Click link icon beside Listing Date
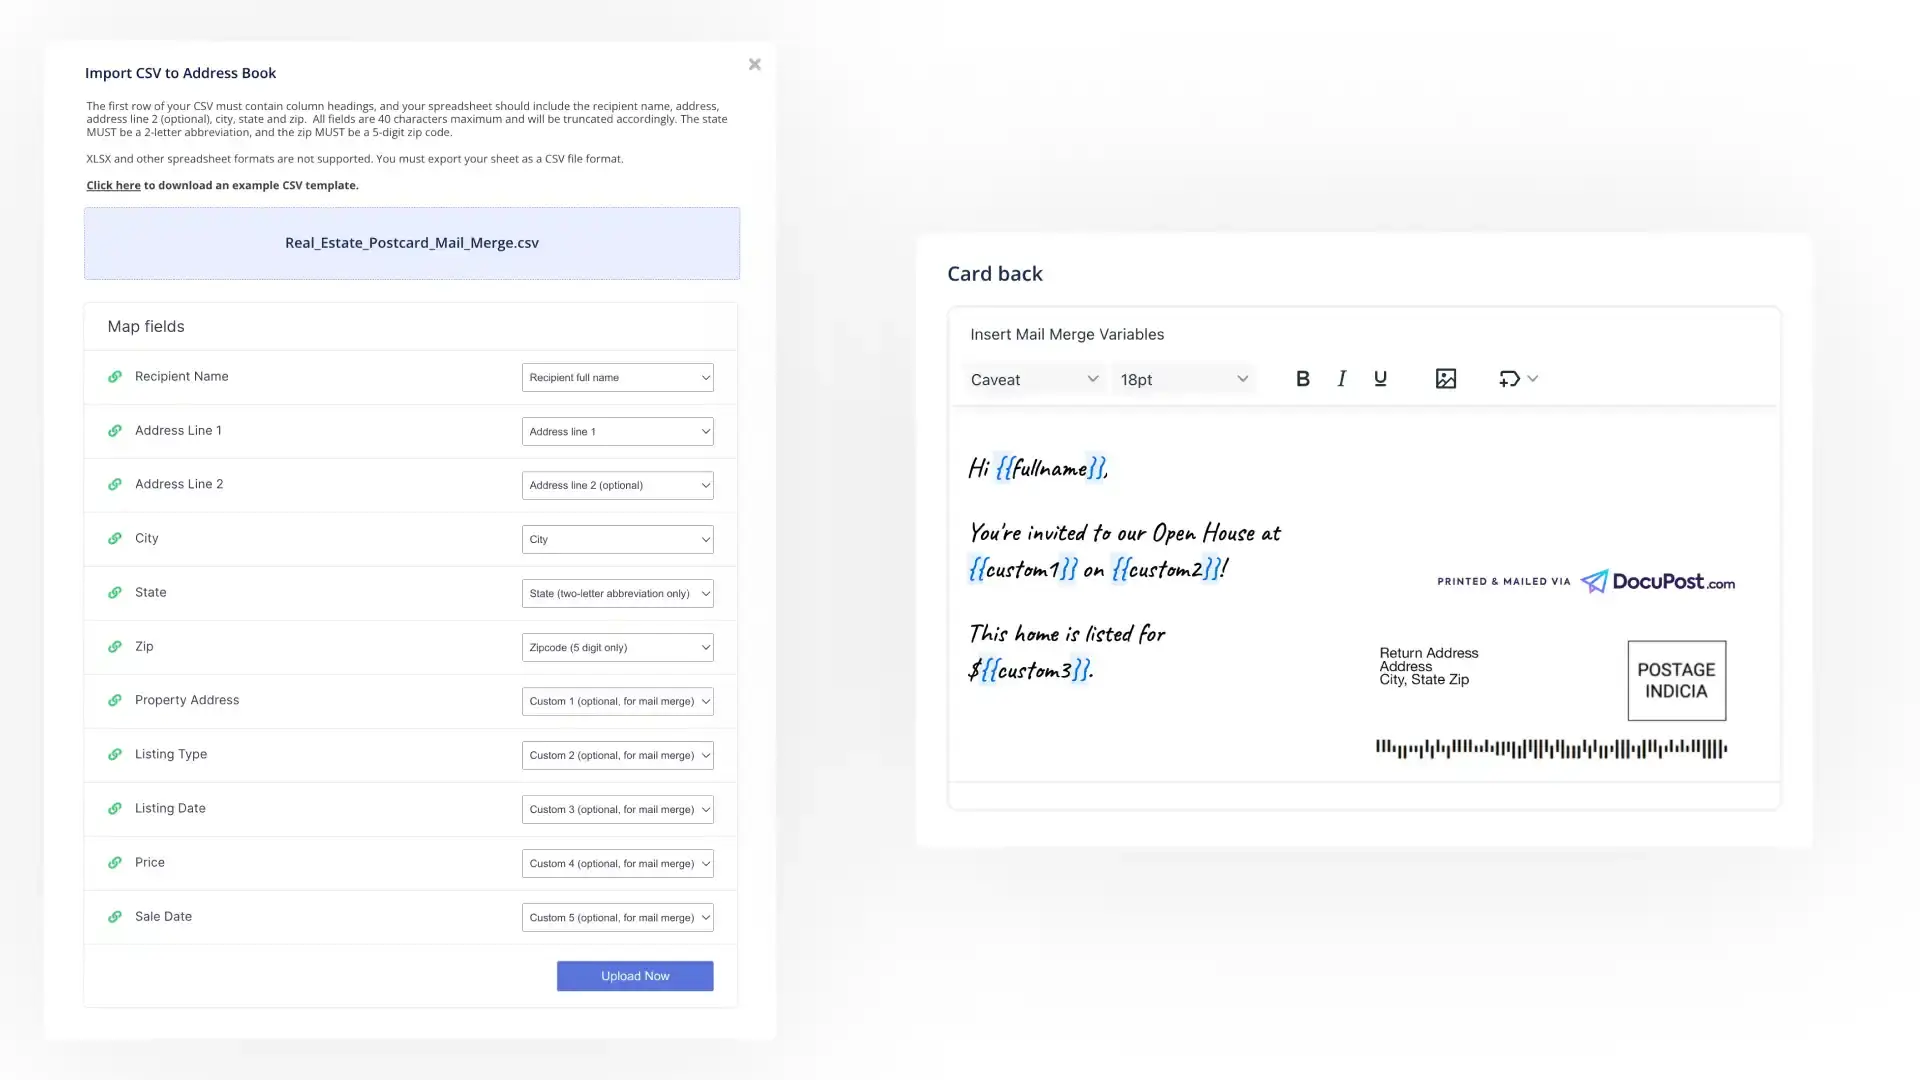Viewport: 1920px width, 1080px height. (x=115, y=809)
